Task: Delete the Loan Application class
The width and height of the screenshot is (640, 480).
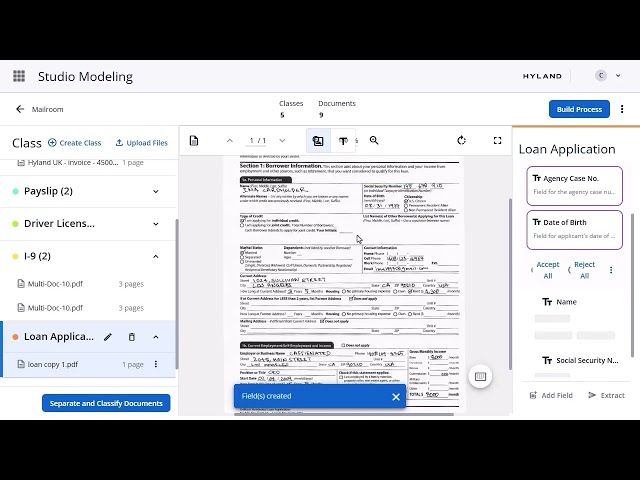Action: 131,337
